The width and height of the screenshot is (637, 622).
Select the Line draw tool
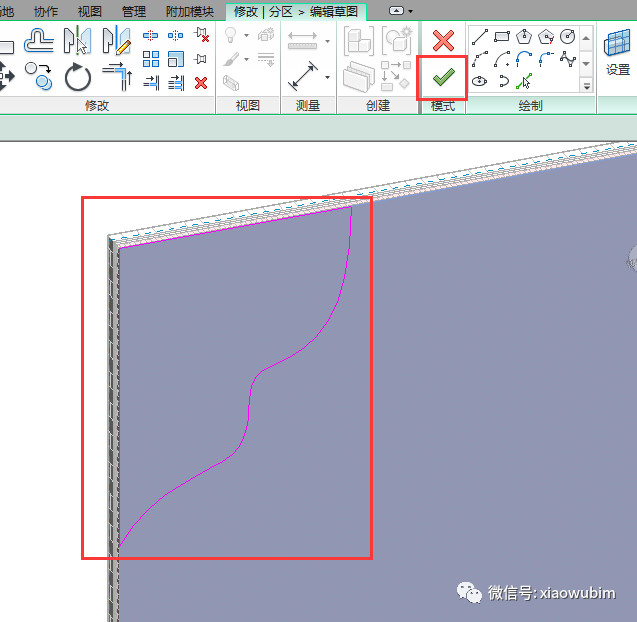point(480,37)
